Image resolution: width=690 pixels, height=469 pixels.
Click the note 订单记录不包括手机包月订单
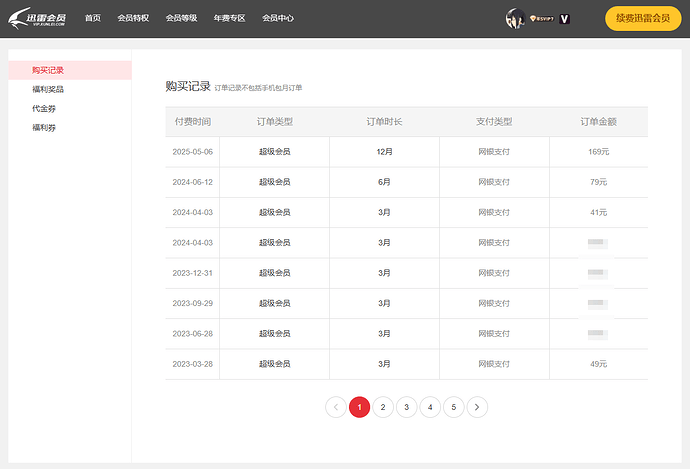[x=258, y=88]
